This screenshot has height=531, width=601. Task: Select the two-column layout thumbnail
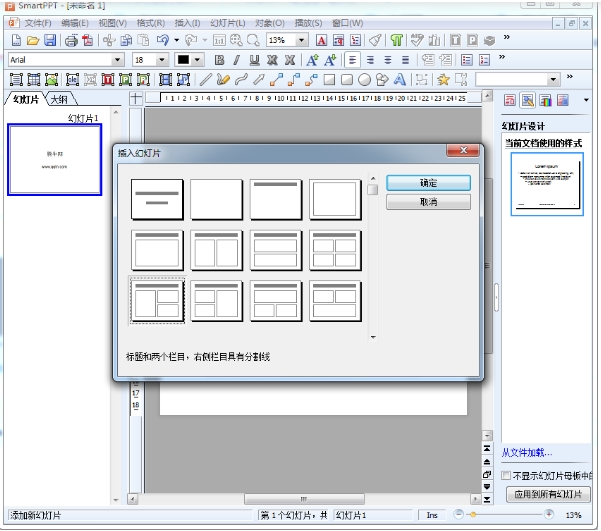coord(217,250)
